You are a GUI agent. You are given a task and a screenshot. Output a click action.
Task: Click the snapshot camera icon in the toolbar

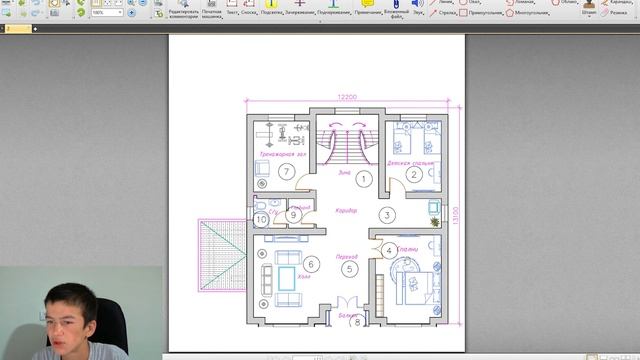point(54,13)
